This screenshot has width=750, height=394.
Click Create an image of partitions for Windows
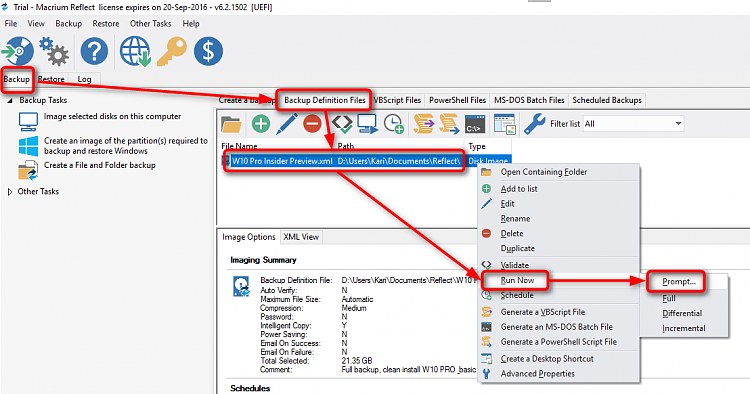pos(126,146)
